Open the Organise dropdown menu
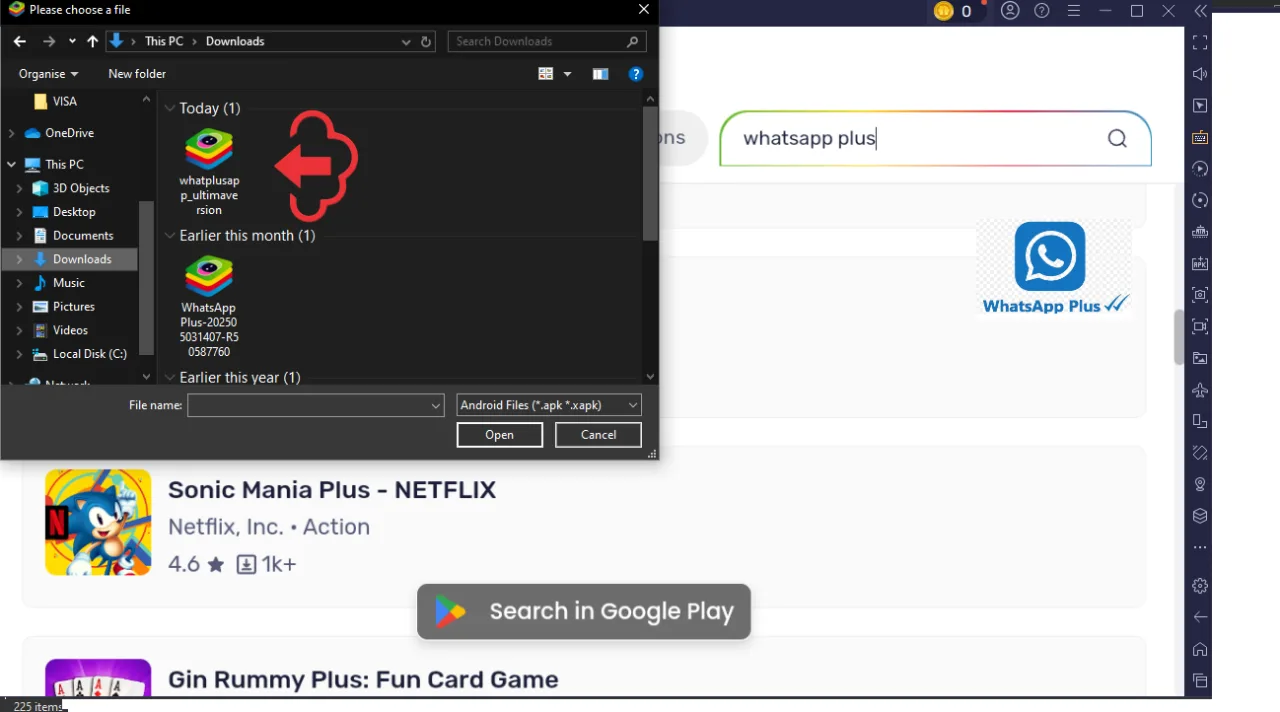The image size is (1280, 712). pyautogui.click(x=48, y=74)
